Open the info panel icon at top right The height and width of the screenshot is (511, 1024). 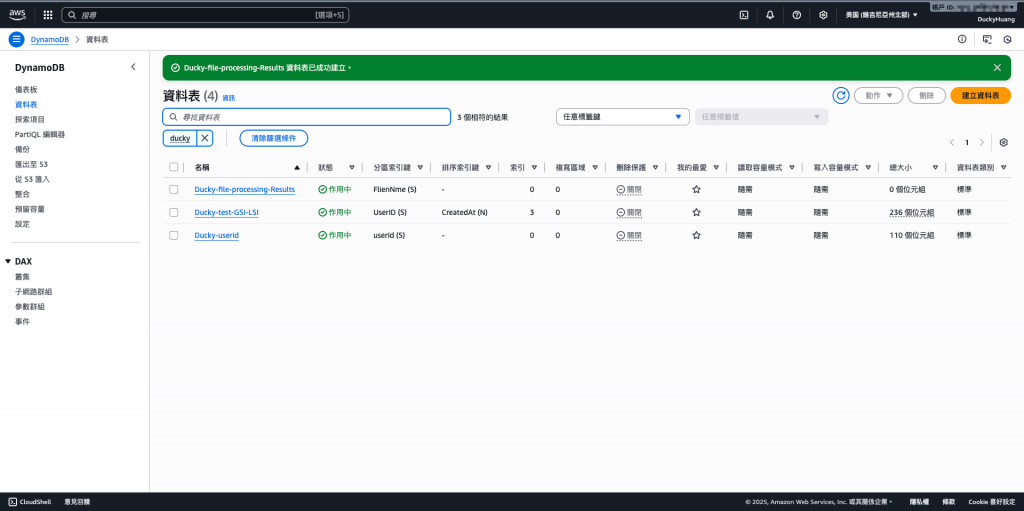point(962,39)
